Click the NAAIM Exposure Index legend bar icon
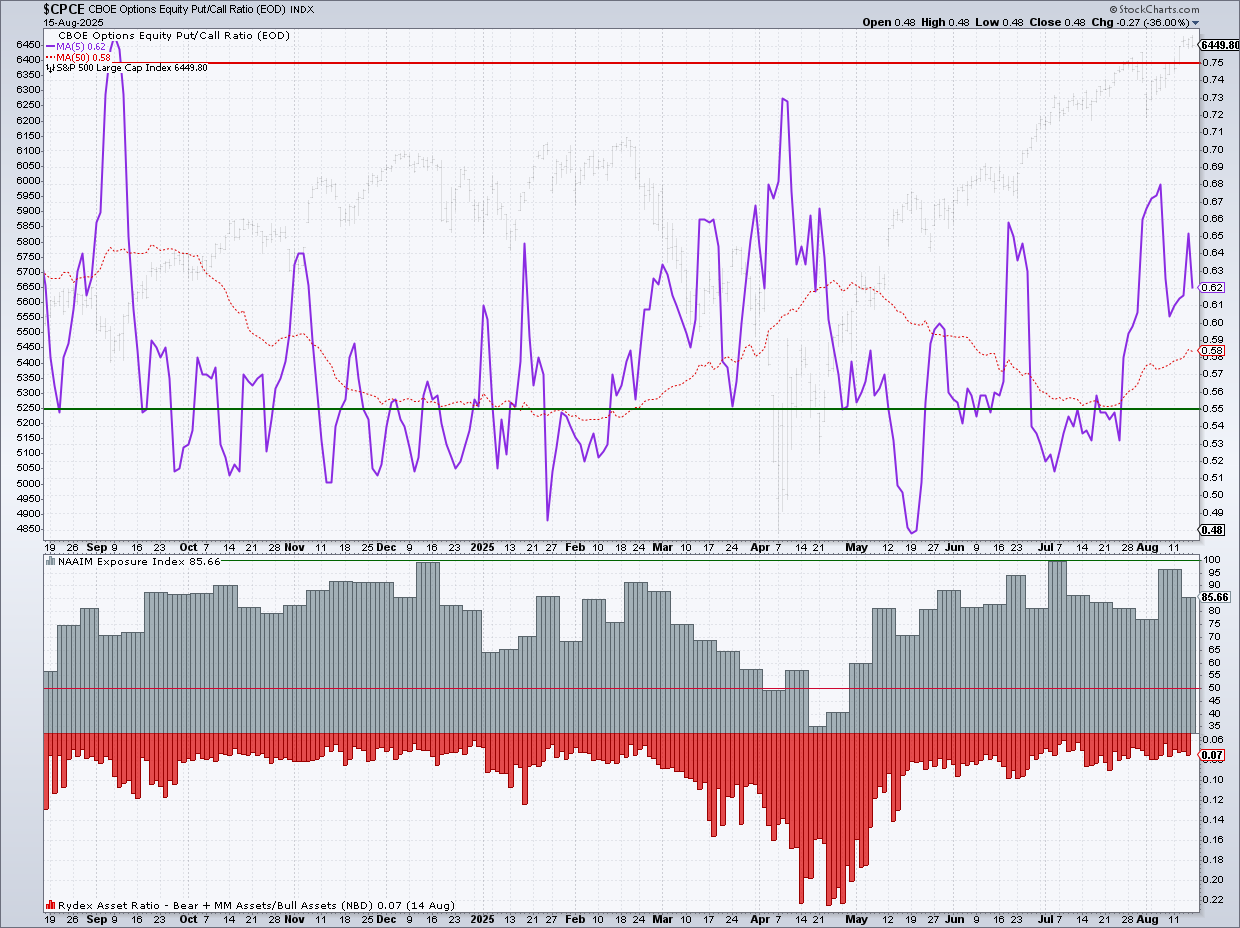Screen dimensions: 1240x928 [50, 562]
